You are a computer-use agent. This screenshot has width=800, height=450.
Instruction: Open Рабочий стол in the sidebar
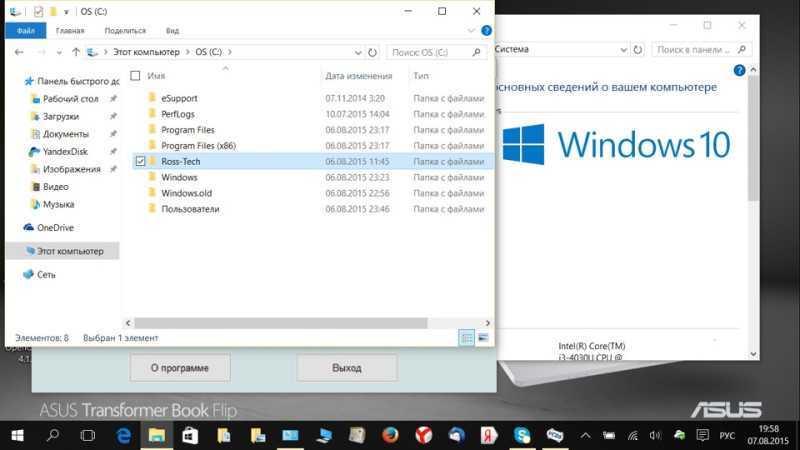70,98
